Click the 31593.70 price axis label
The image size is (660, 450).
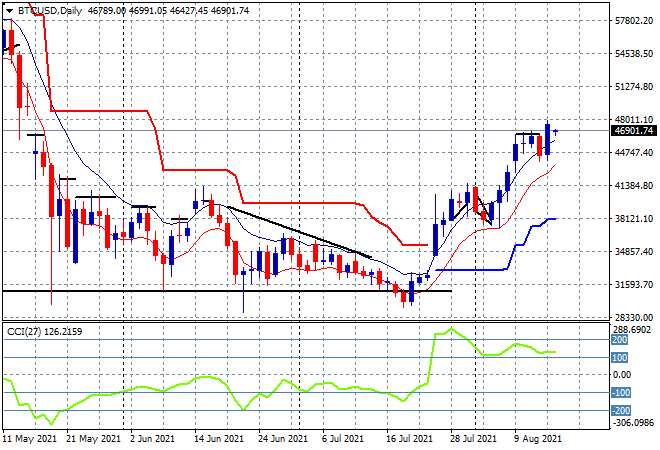pyautogui.click(x=633, y=285)
